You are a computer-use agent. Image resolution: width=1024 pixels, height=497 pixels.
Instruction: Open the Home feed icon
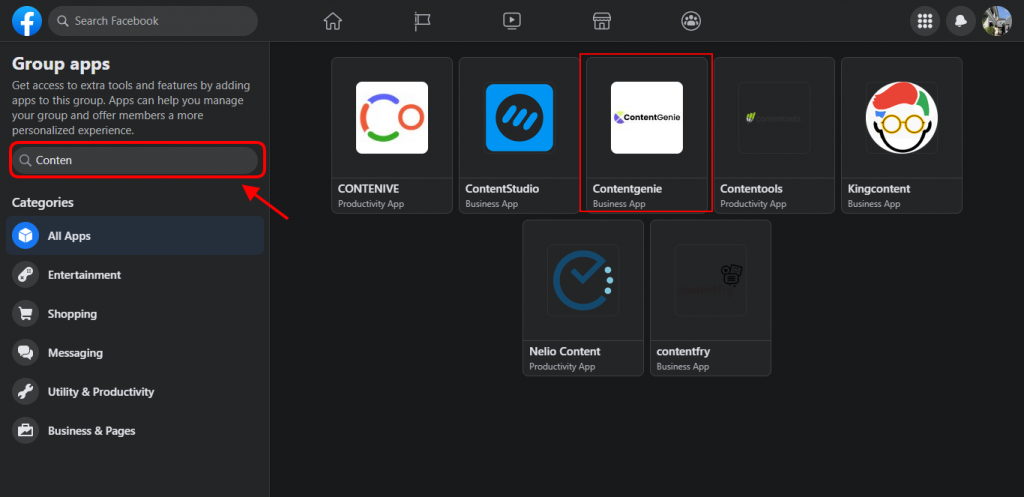[x=332, y=21]
